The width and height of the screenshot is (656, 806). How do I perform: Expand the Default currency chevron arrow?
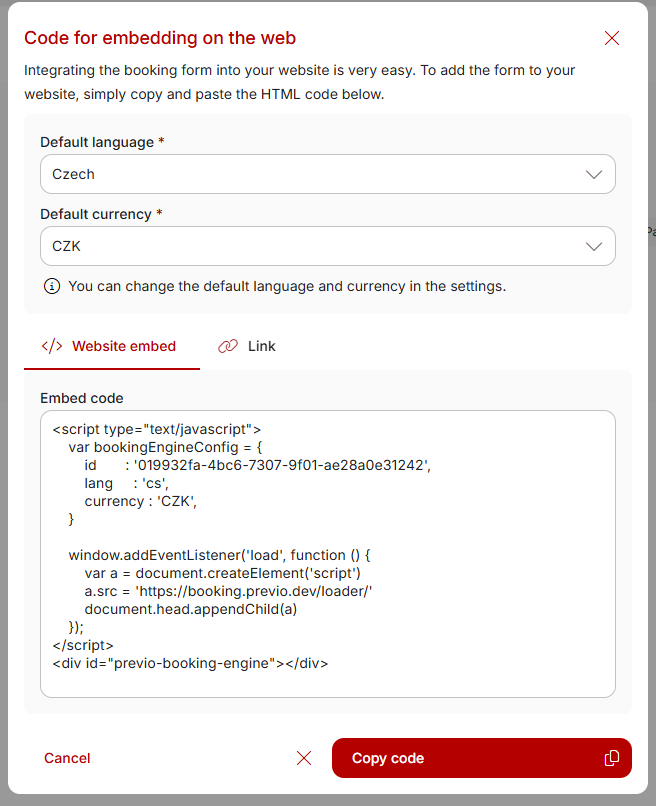pyautogui.click(x=594, y=247)
